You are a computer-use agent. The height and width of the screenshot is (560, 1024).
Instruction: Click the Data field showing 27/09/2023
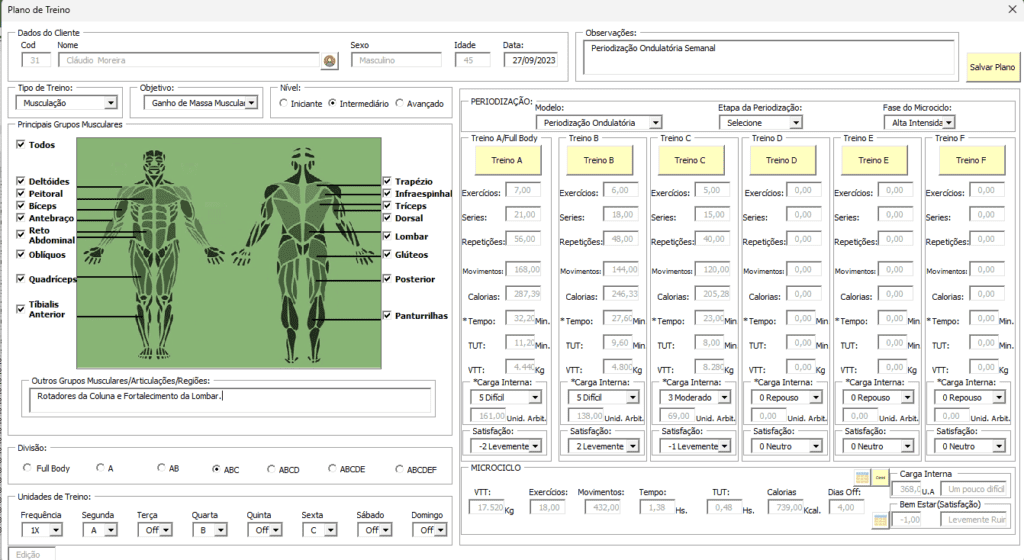530,60
